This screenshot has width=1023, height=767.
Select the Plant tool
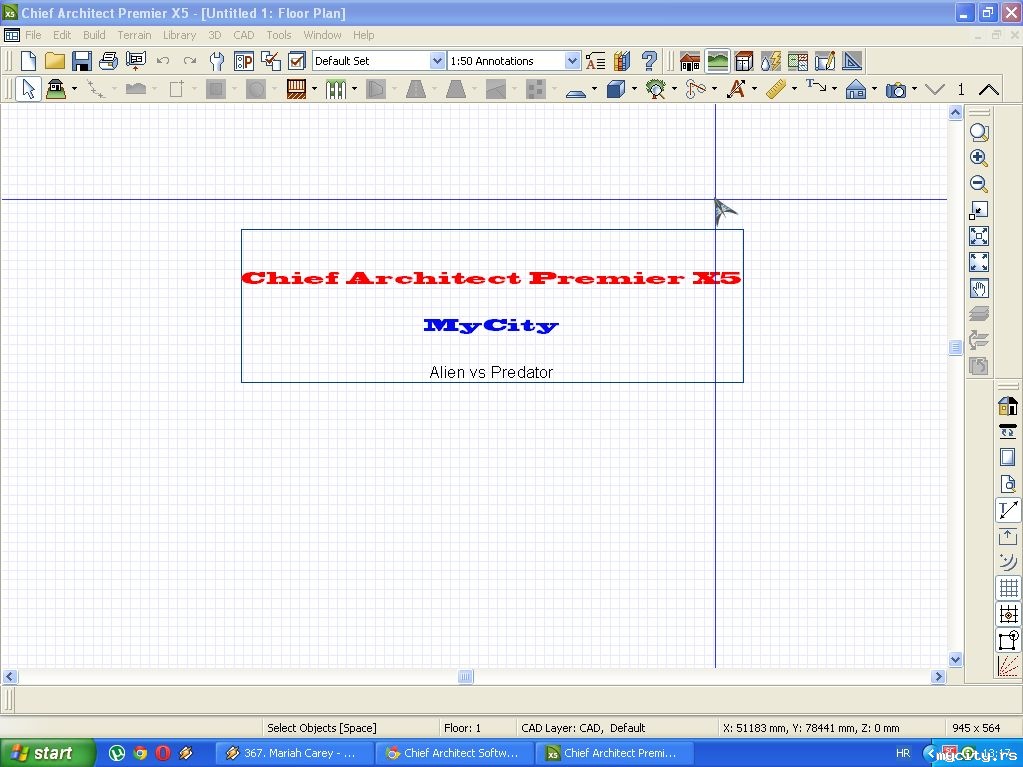tap(655, 89)
